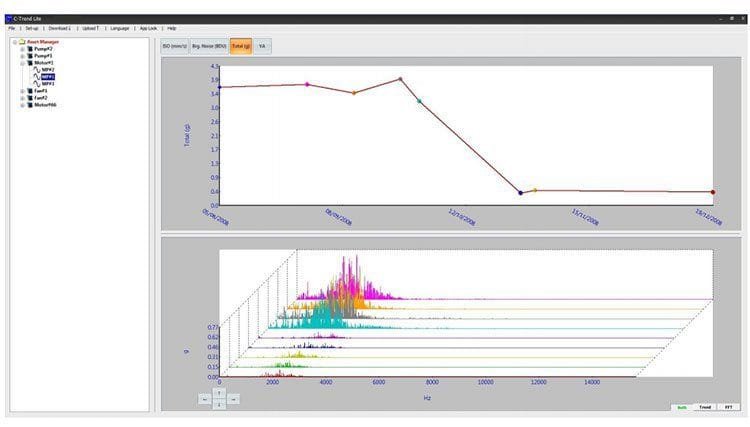Select the ISO (mm/s) parameter tab
This screenshot has height=427, width=750.
point(174,46)
